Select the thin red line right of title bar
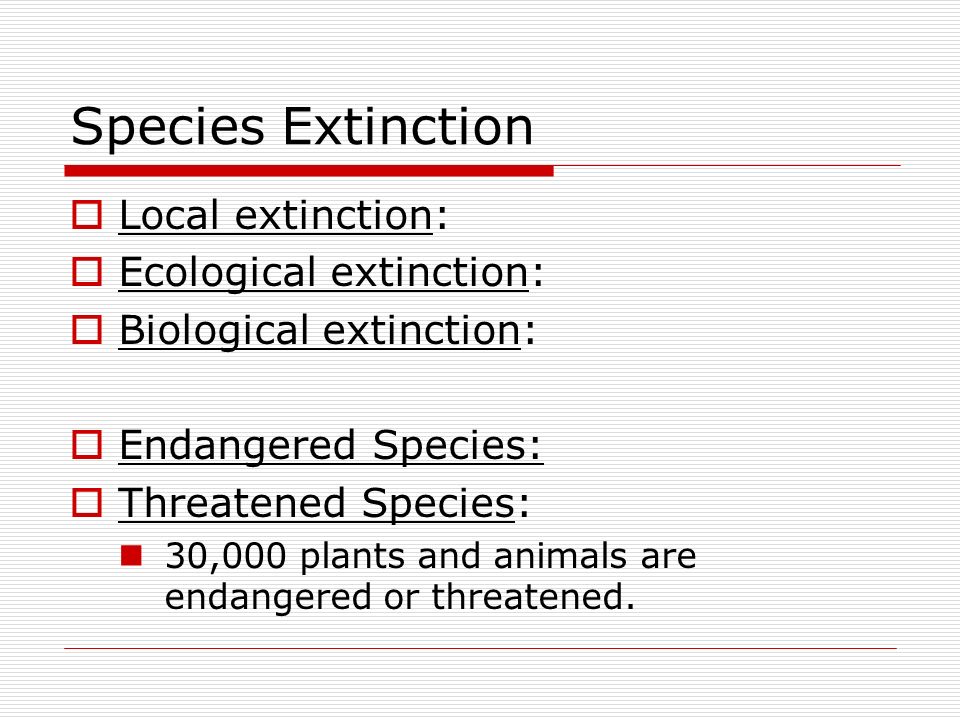The width and height of the screenshot is (960, 720). tap(727, 165)
